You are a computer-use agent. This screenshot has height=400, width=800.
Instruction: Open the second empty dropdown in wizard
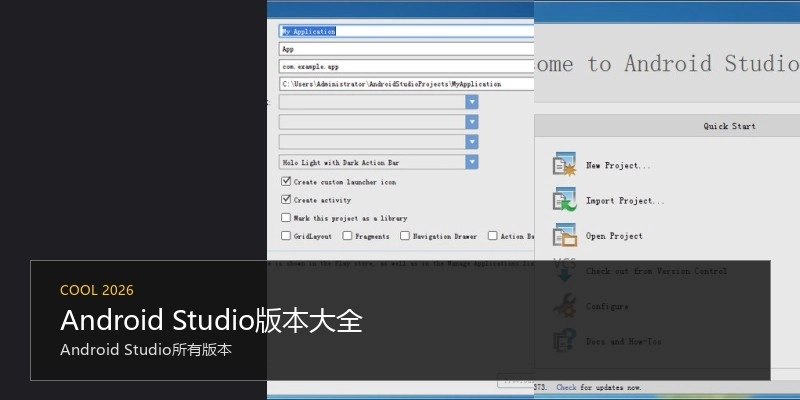pyautogui.click(x=378, y=122)
